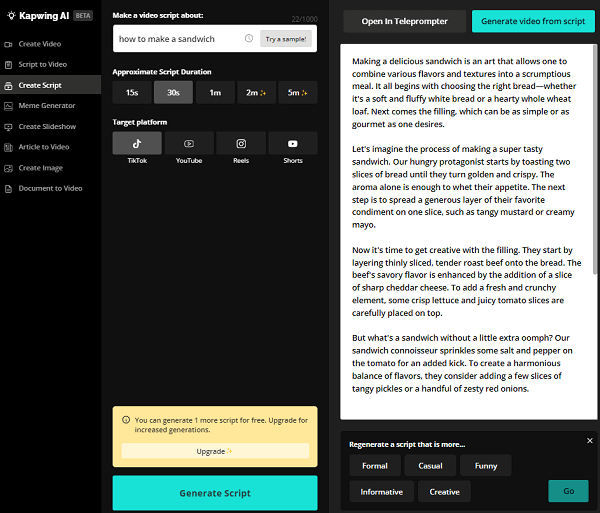The width and height of the screenshot is (600, 513).
Task: Click the history clock icon in prompt field
Action: click(x=249, y=38)
